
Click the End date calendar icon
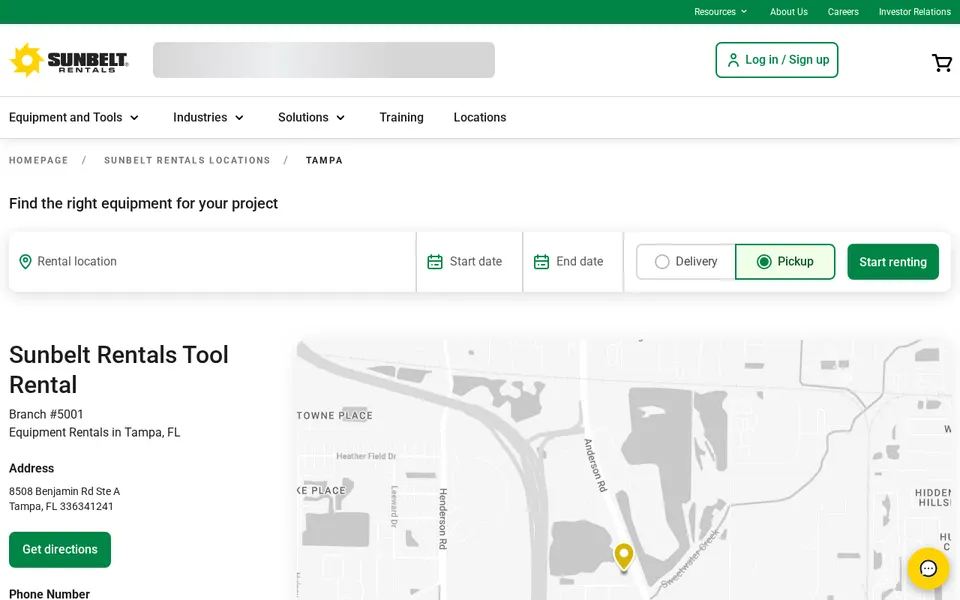(x=541, y=262)
